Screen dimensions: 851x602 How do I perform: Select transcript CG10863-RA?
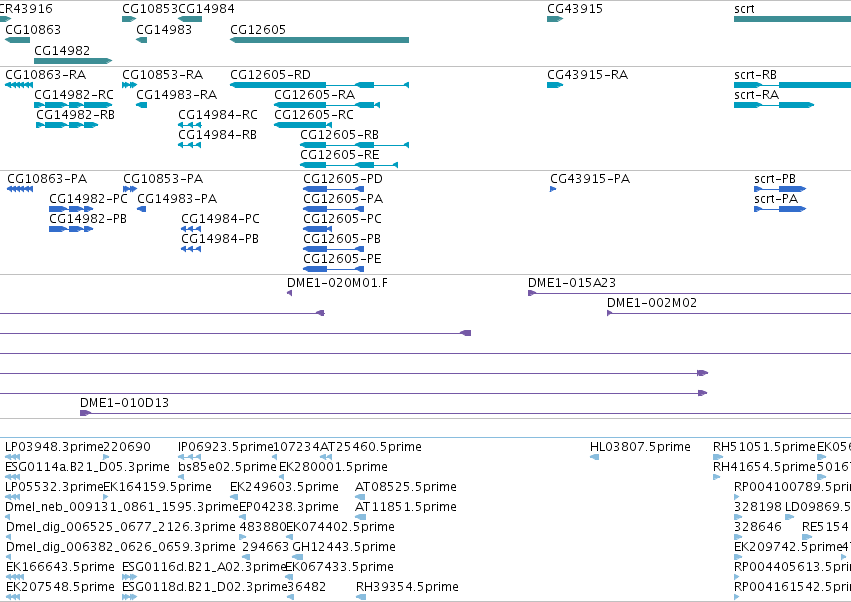19,85
